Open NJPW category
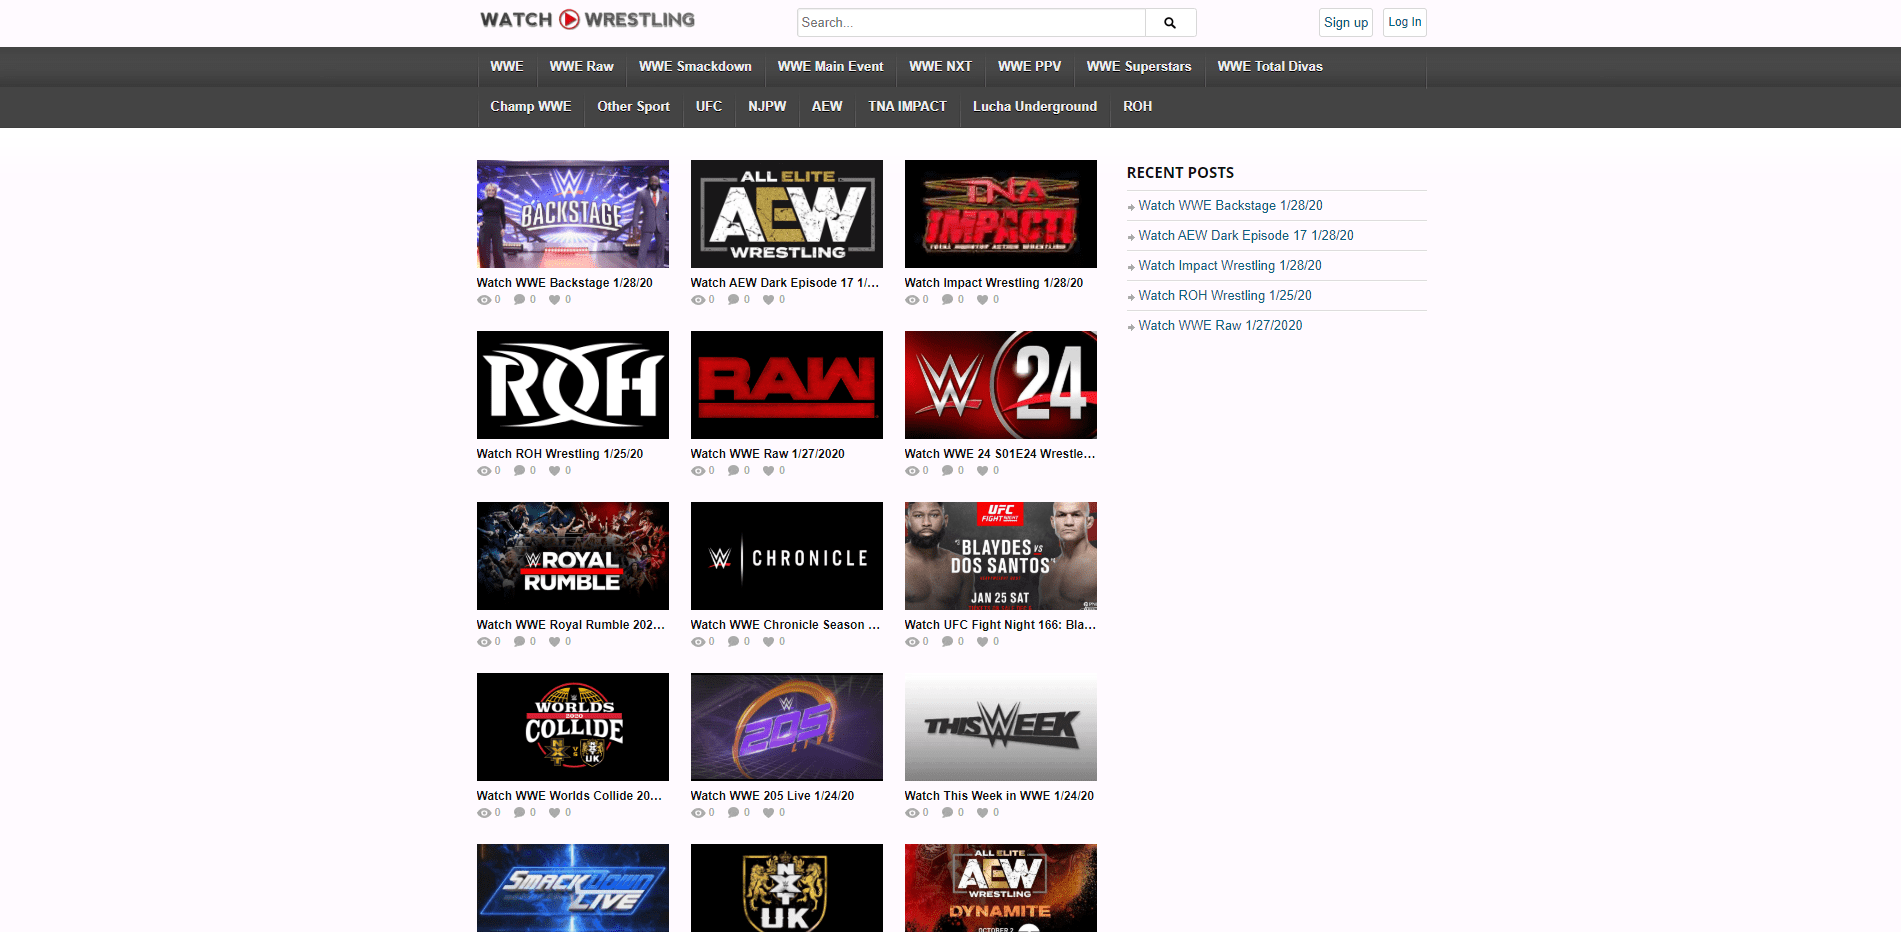The width and height of the screenshot is (1901, 932). pos(768,107)
